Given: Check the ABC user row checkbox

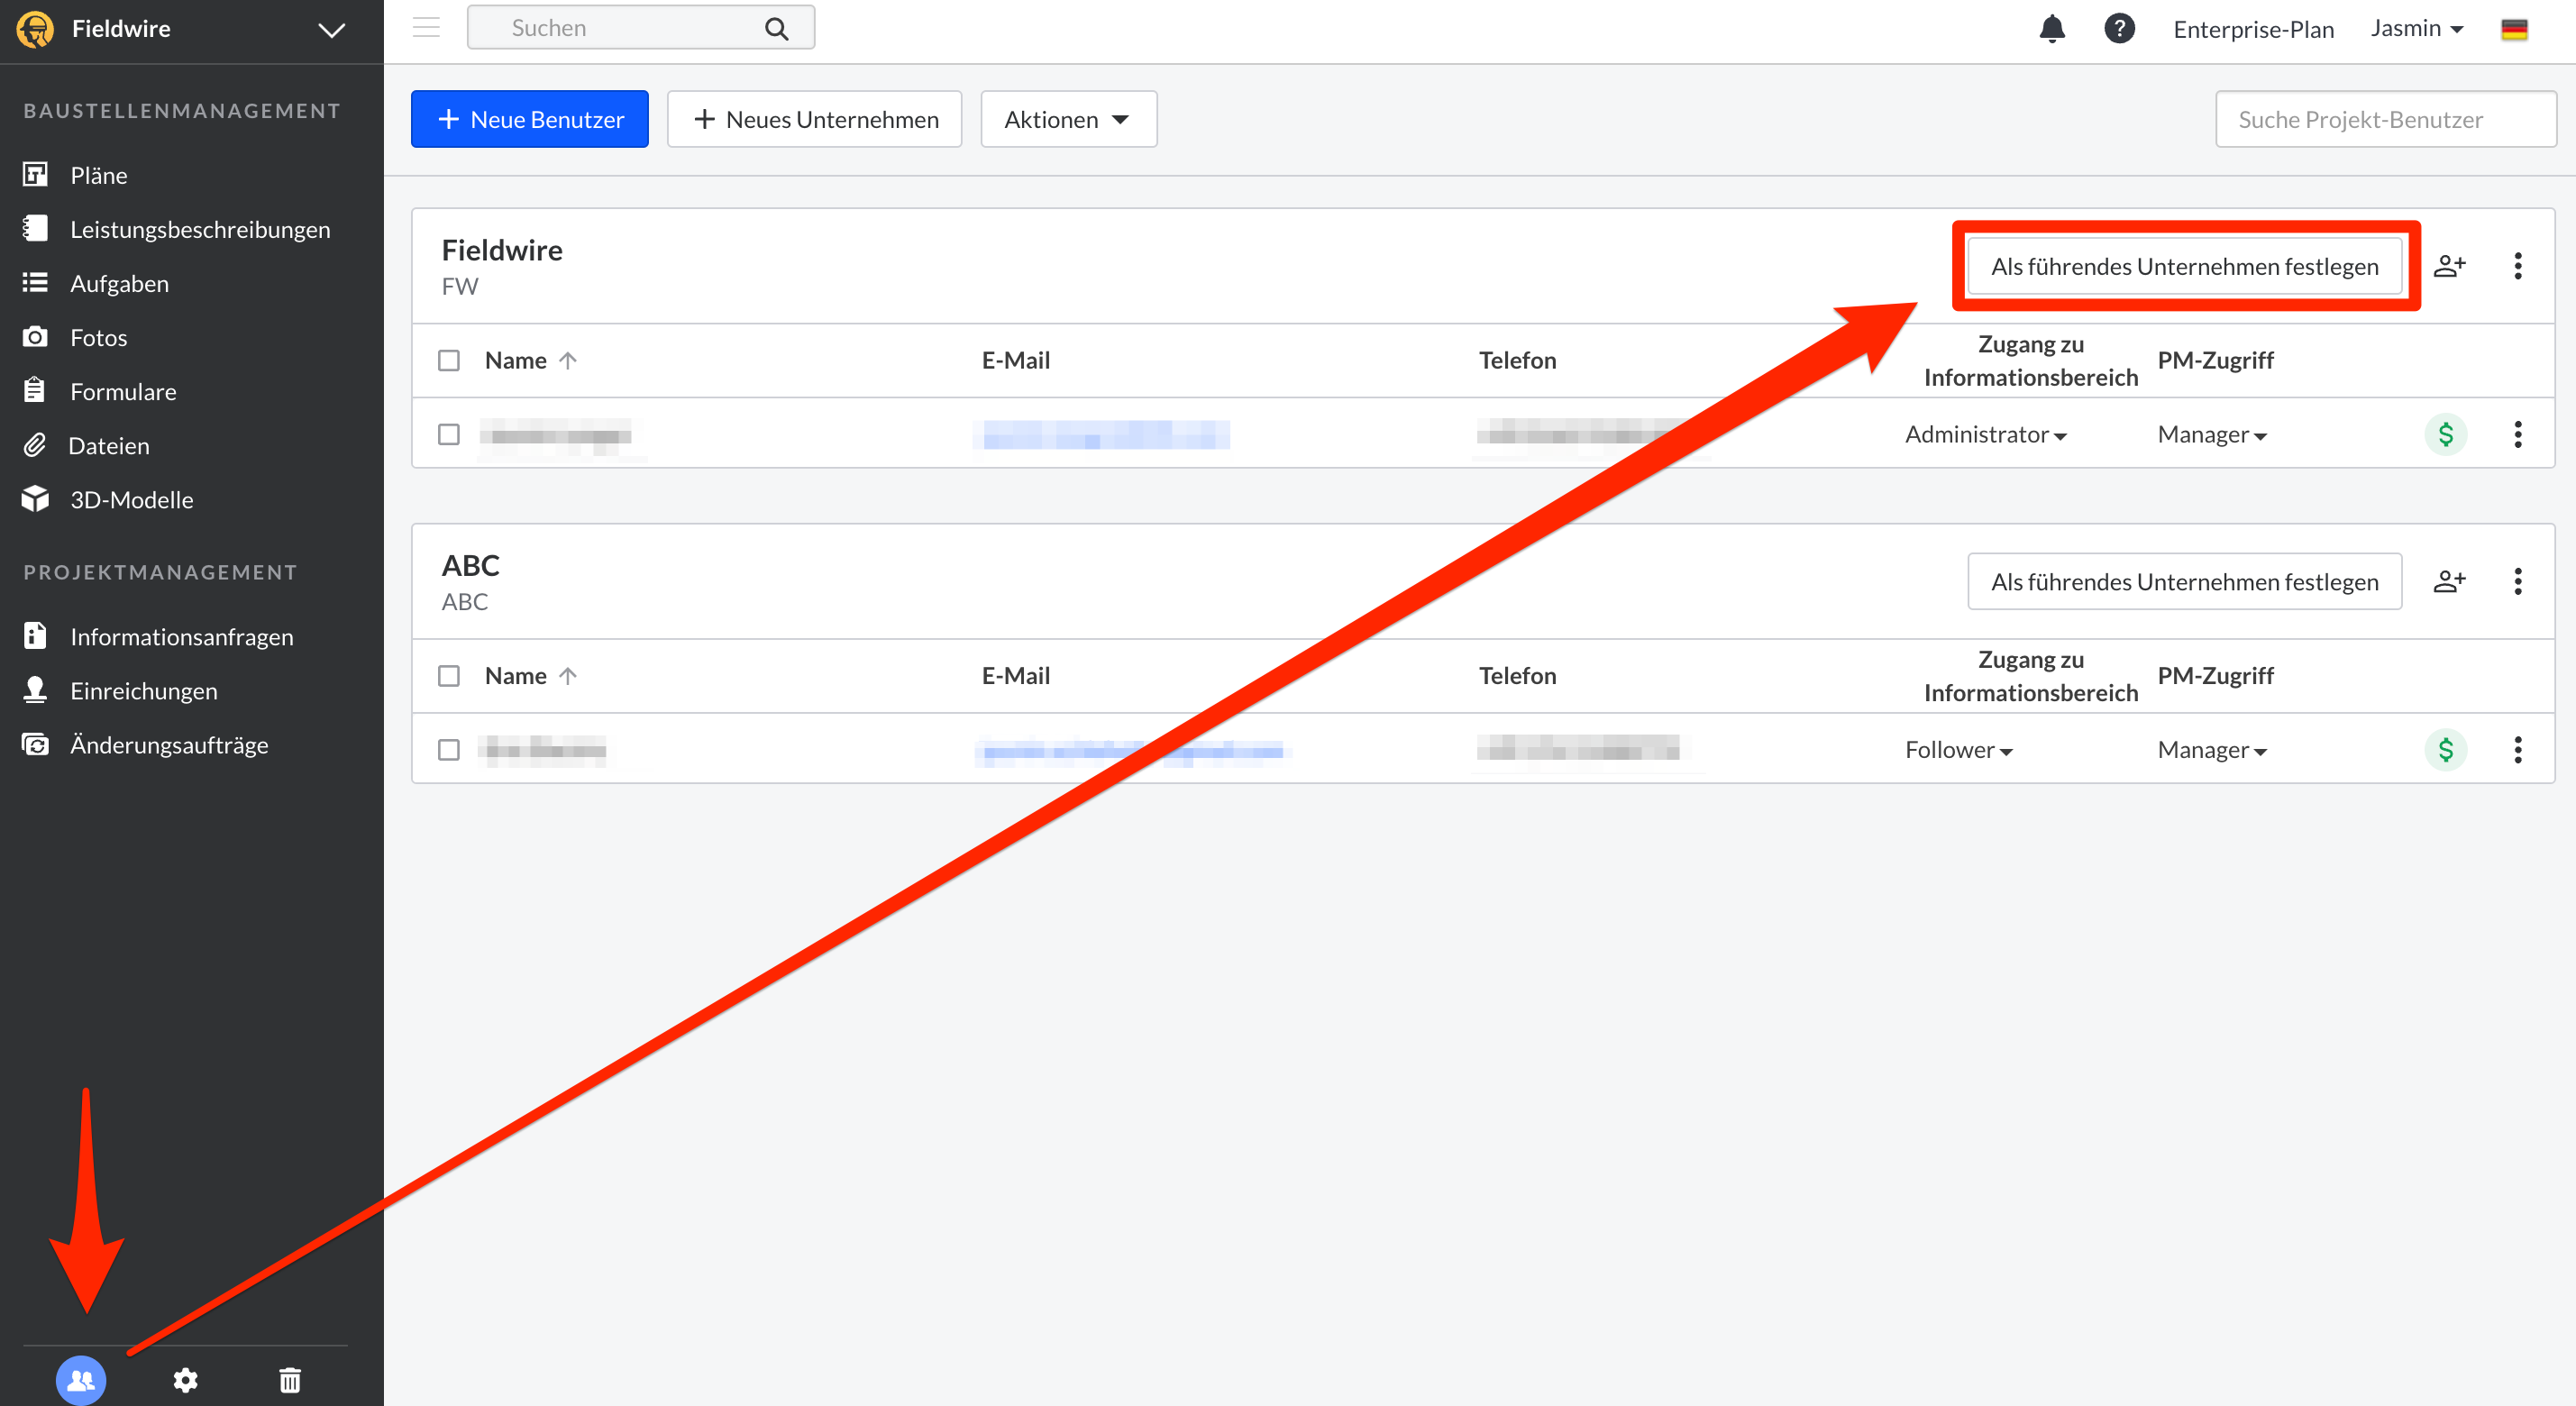Looking at the screenshot, I should pyautogui.click(x=449, y=750).
